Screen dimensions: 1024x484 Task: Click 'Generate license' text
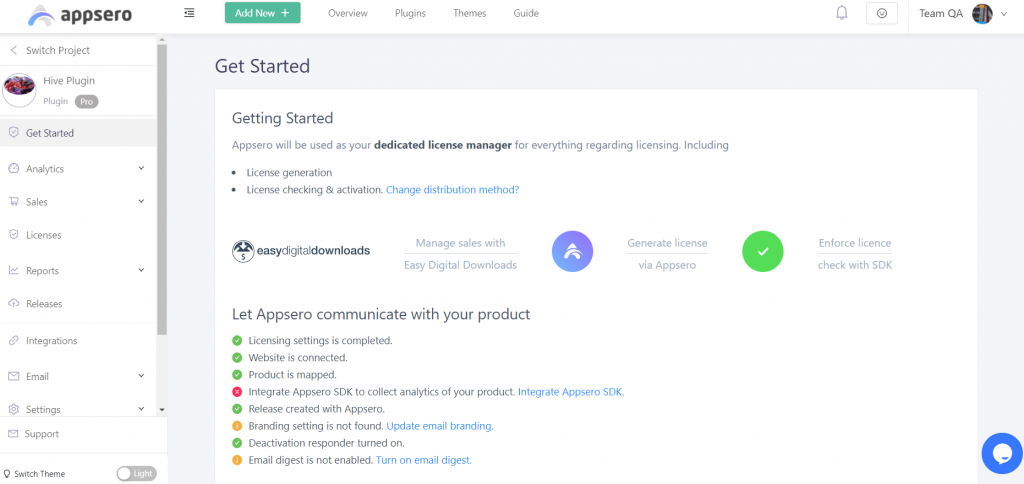pos(667,243)
